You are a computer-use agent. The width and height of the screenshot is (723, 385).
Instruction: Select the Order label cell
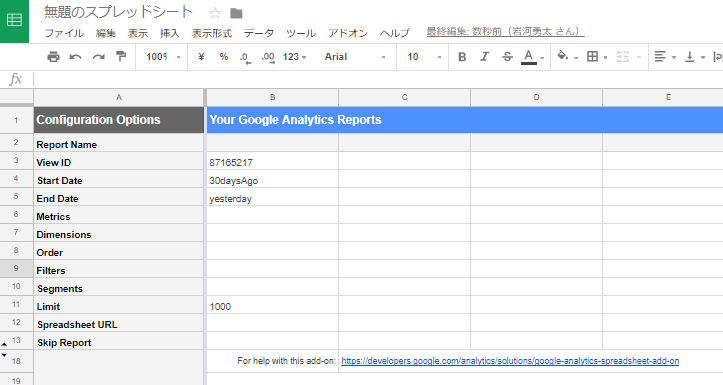[x=119, y=252]
